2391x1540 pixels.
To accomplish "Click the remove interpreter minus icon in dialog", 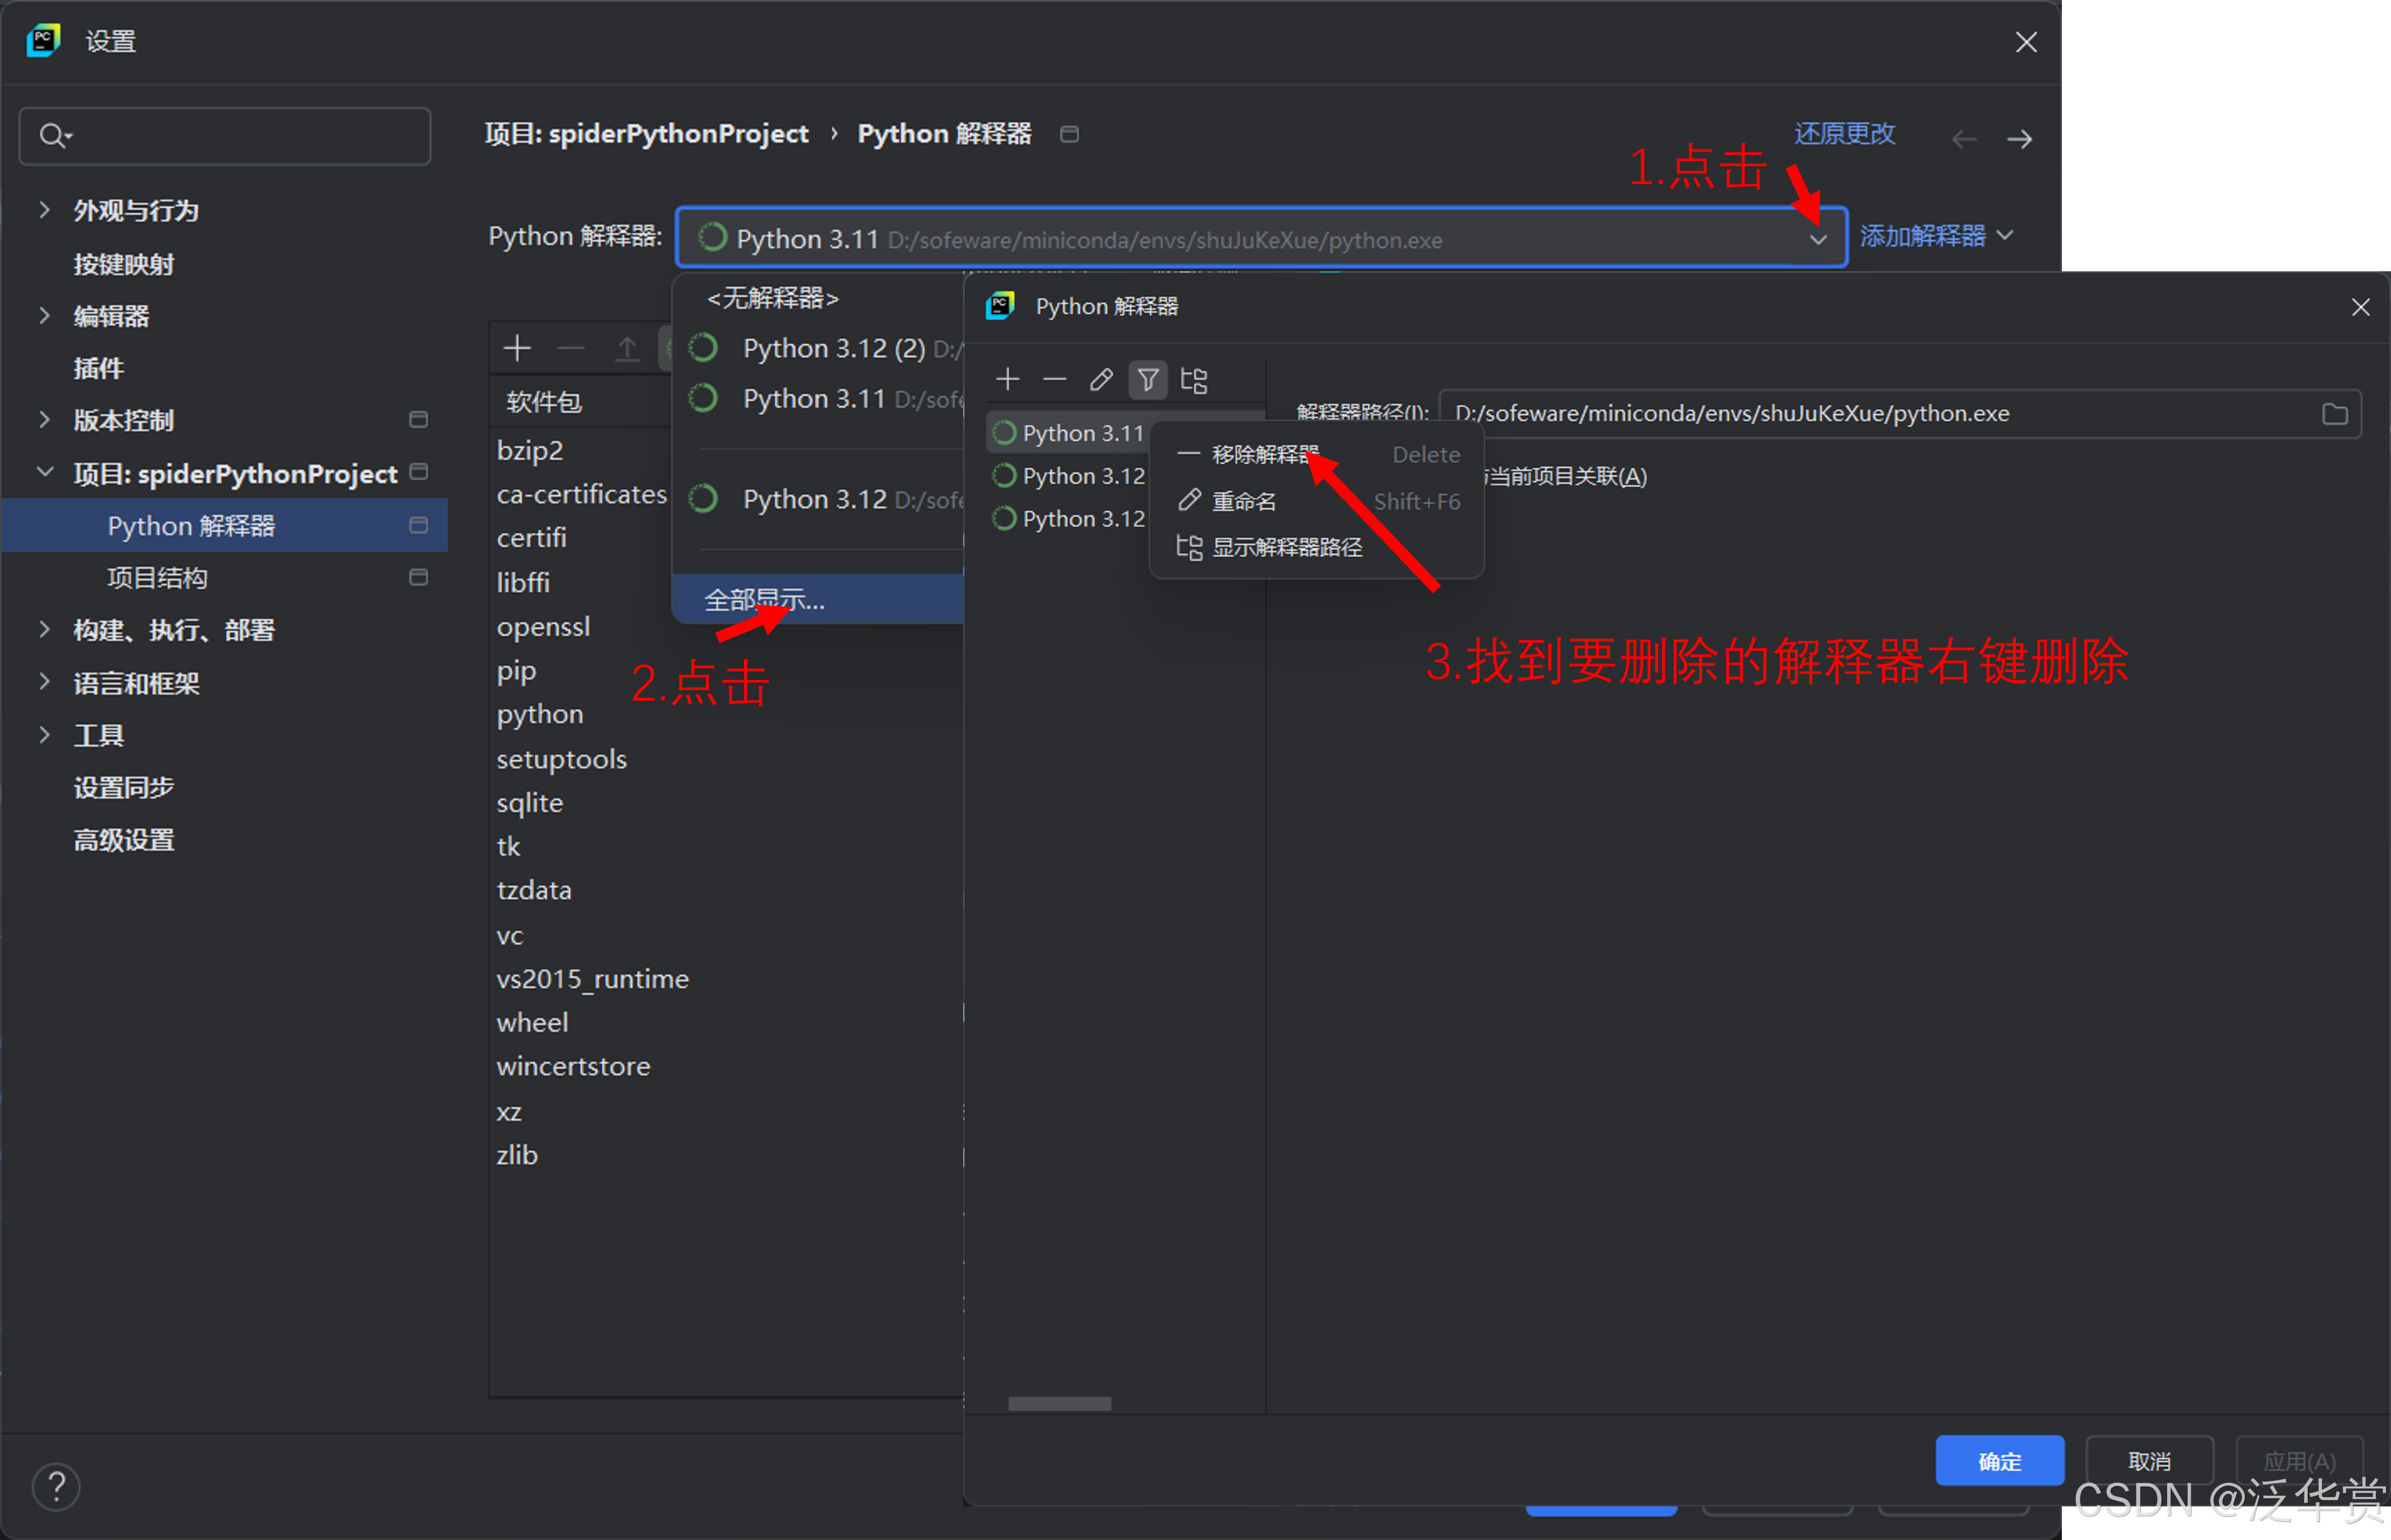I will tap(1054, 380).
